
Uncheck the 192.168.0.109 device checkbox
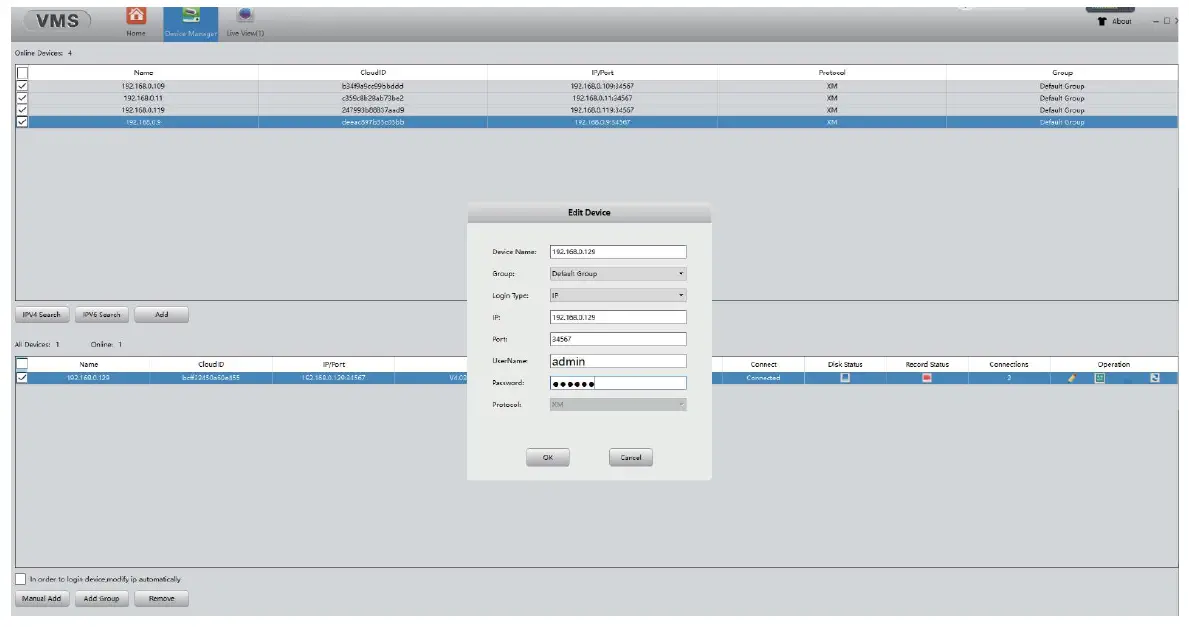pyautogui.click(x=22, y=86)
